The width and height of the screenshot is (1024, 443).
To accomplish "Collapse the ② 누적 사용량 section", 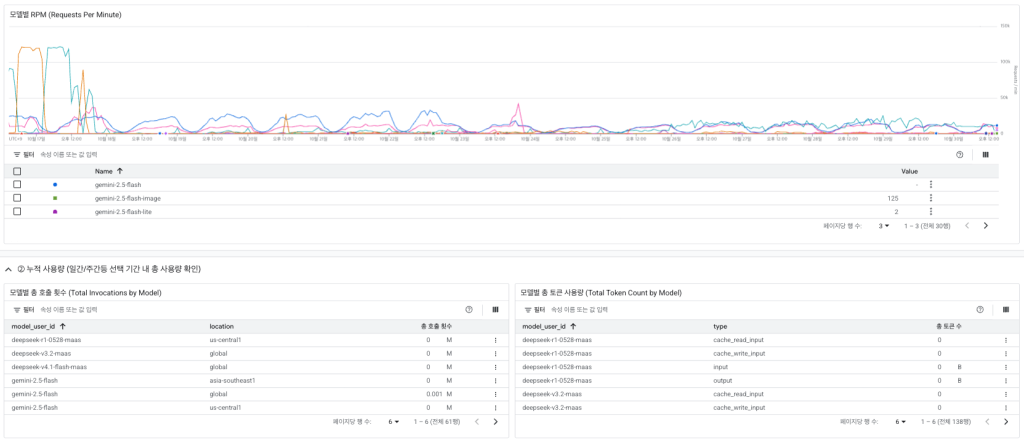I will coord(8,269).
